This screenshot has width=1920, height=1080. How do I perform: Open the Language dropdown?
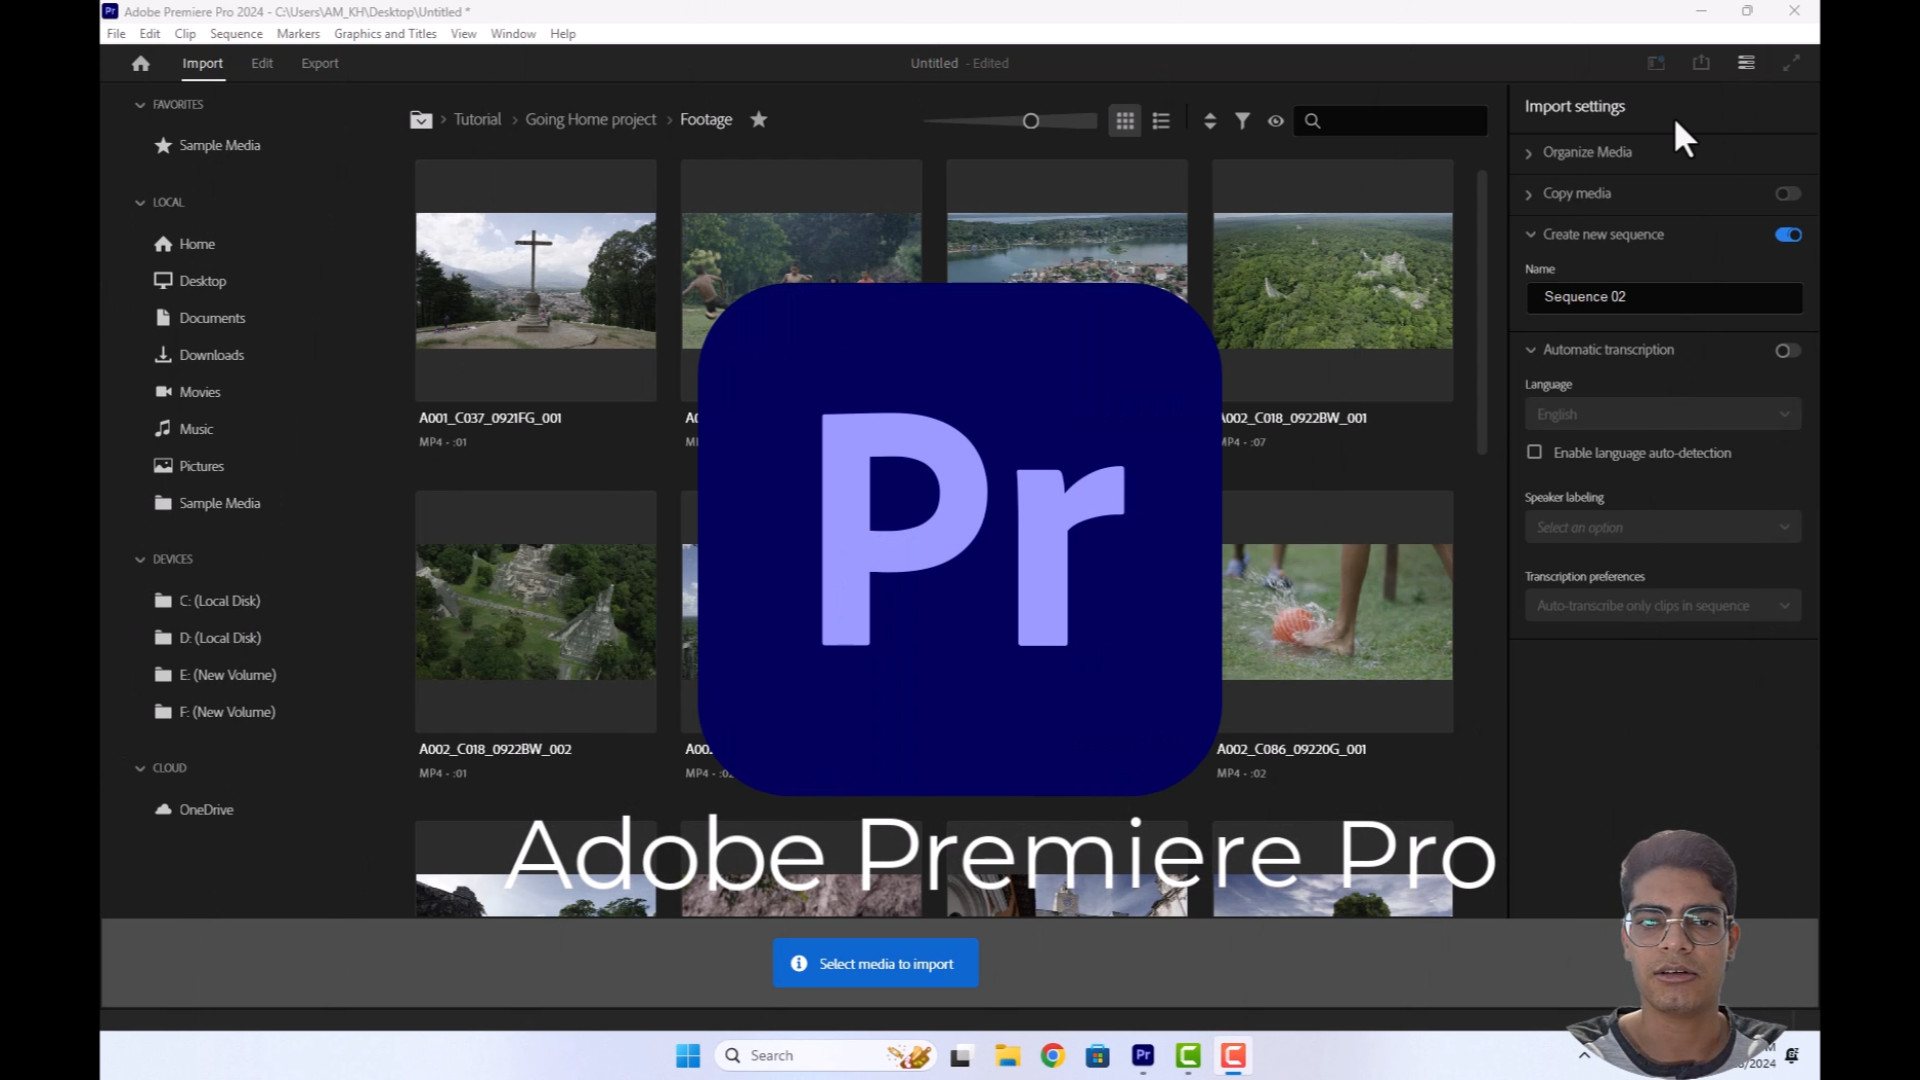(x=1663, y=414)
